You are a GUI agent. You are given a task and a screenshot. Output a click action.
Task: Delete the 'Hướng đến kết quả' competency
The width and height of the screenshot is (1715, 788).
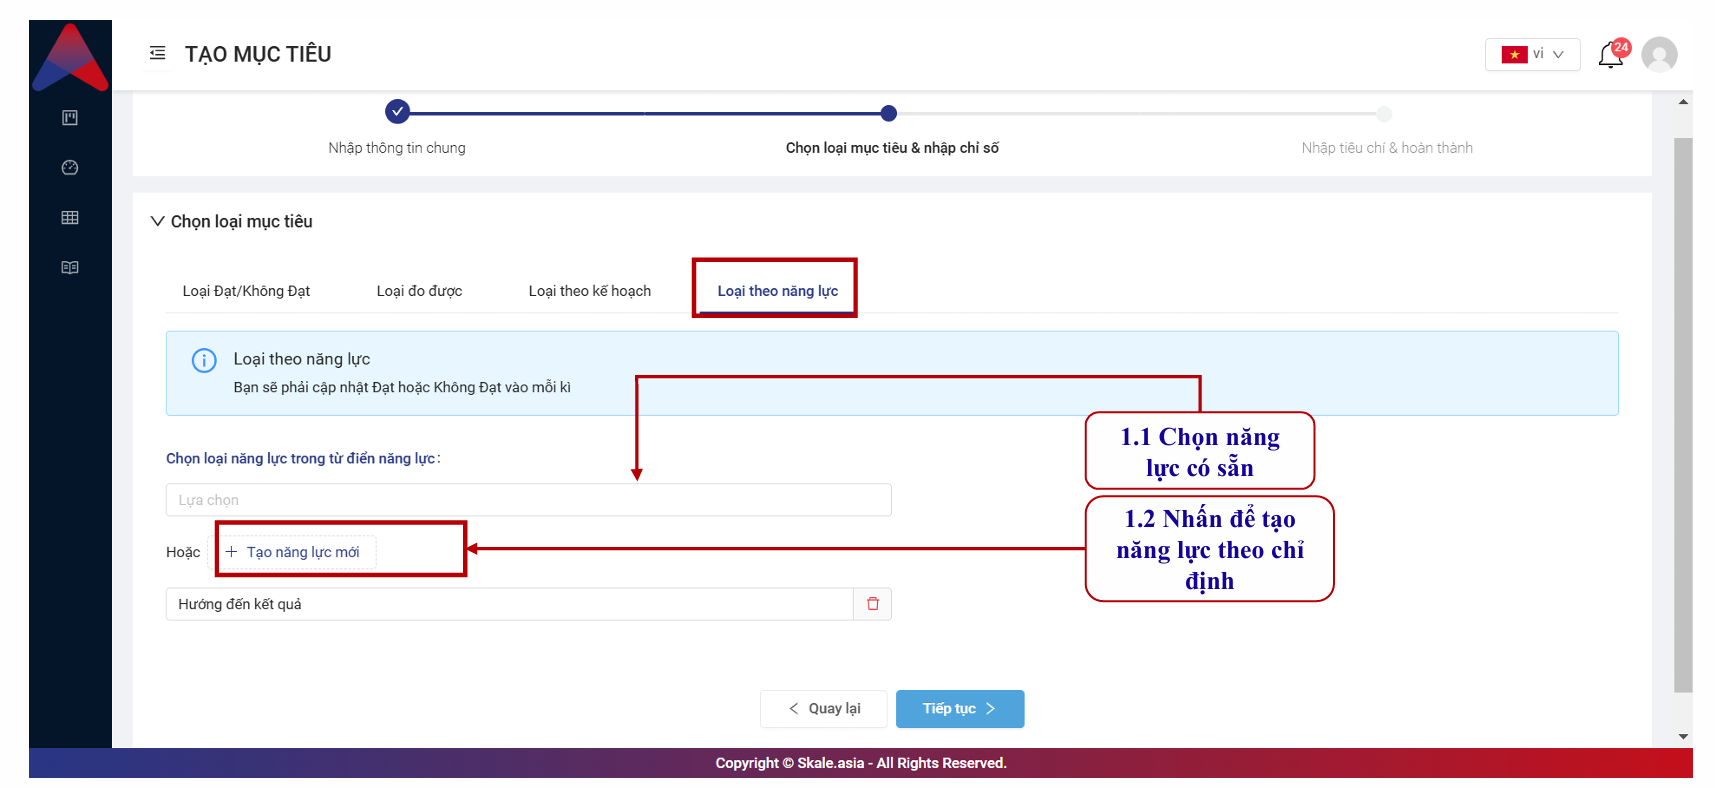click(872, 604)
